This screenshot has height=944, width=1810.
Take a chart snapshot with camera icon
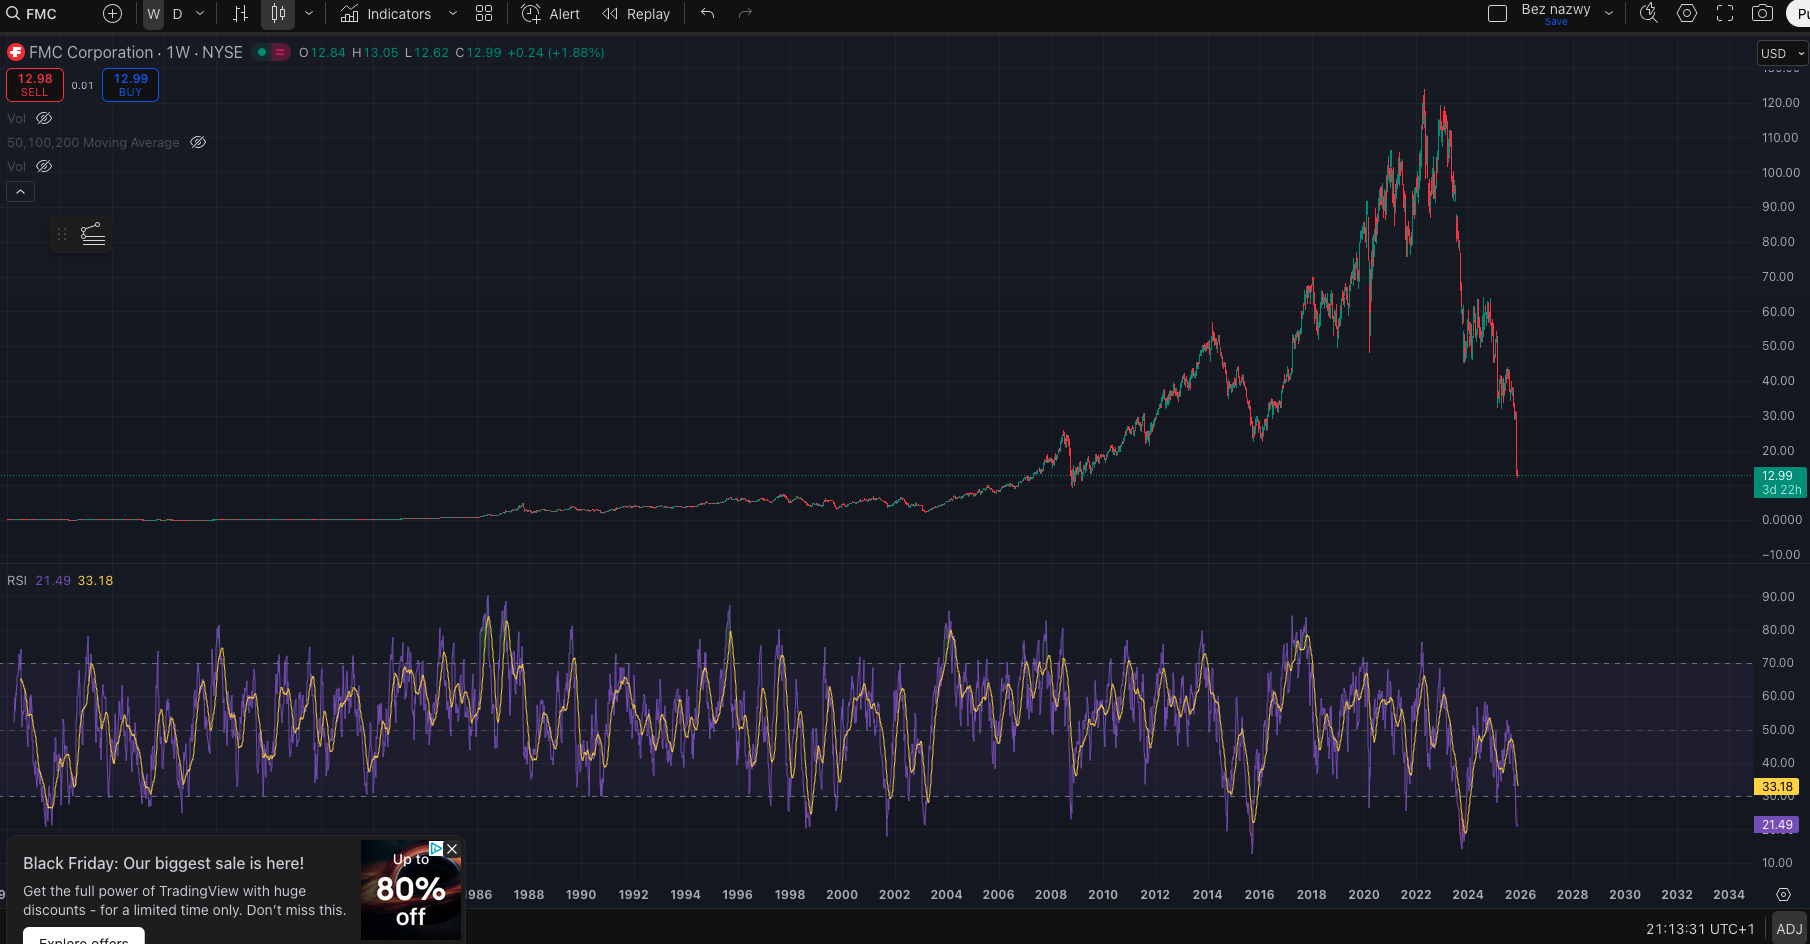click(x=1762, y=14)
